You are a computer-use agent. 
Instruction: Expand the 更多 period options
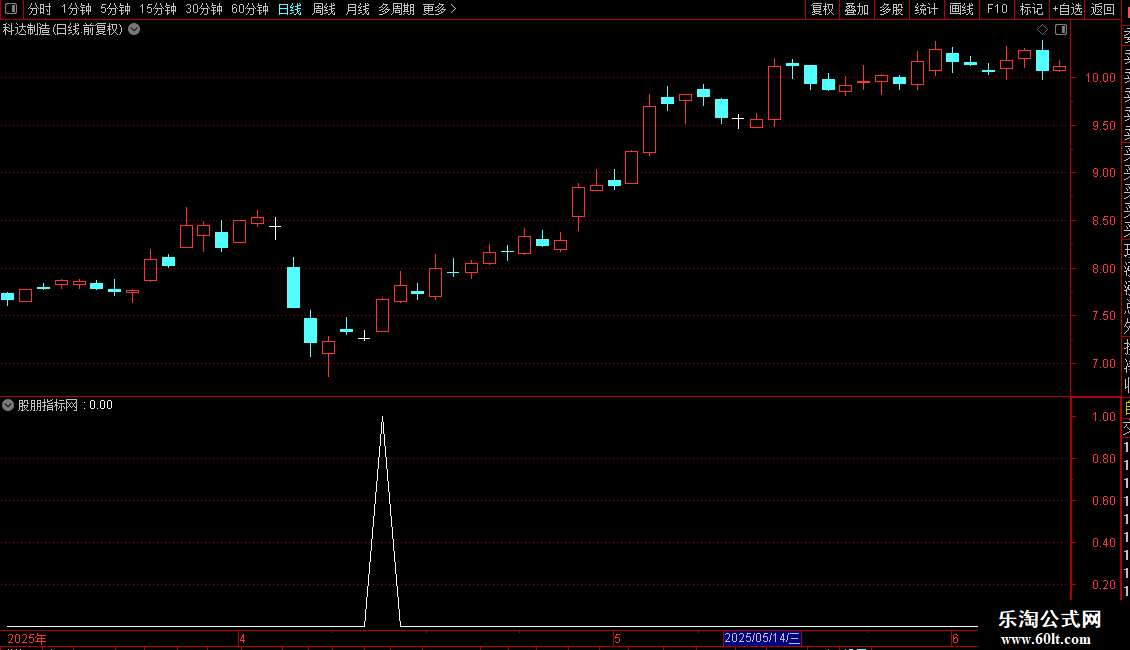[x=439, y=9]
